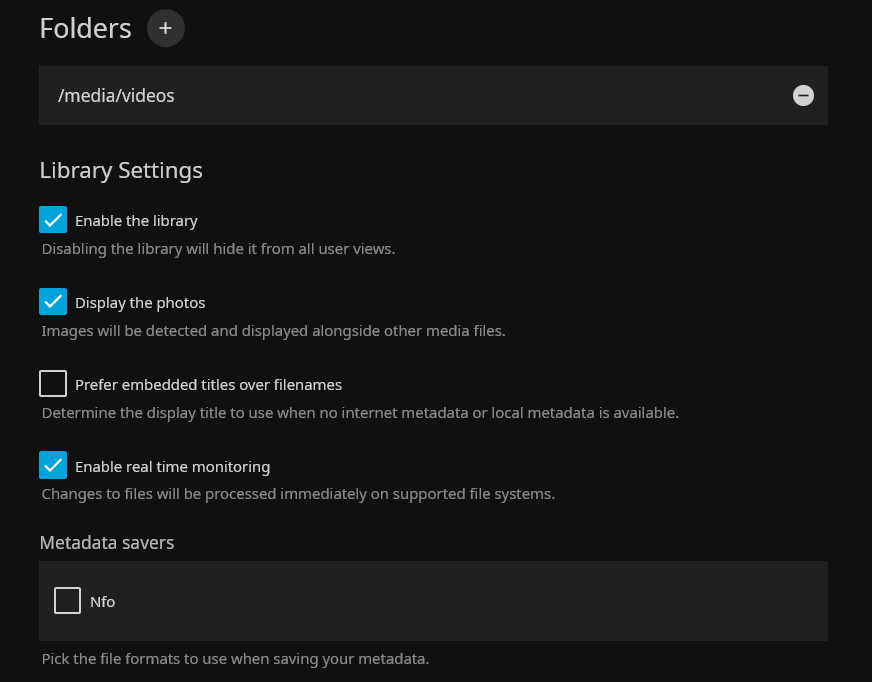This screenshot has width=872, height=682.
Task: Remove the /media/videos folder
Action: [803, 96]
